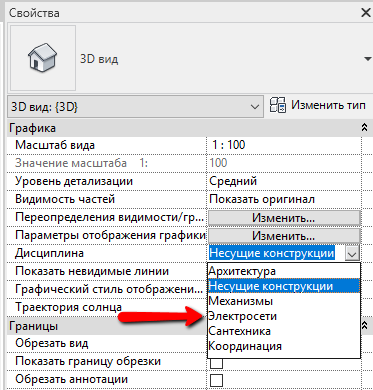The width and height of the screenshot is (373, 390).
Task: Click Изменить for Параметры отображения графики
Action: click(284, 236)
